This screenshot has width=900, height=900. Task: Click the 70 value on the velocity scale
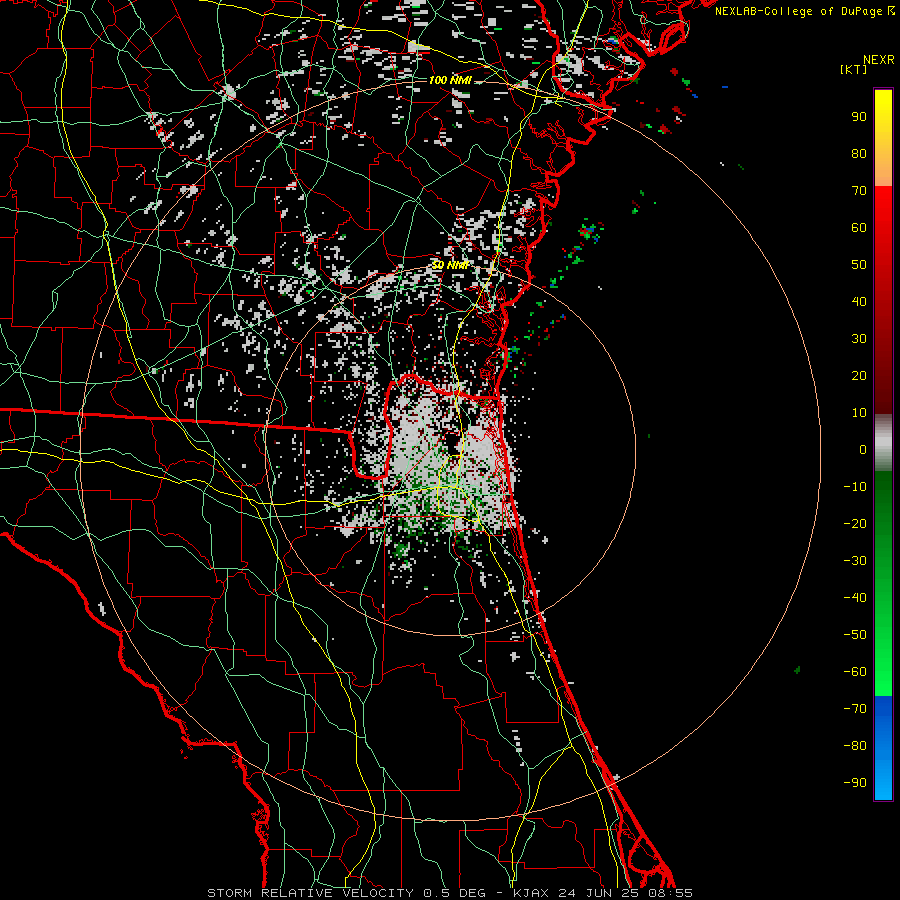tap(859, 191)
